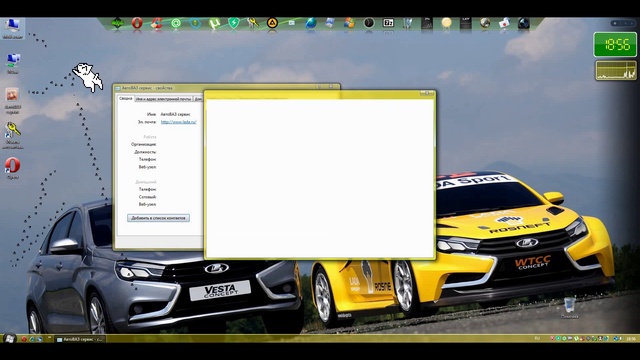The image size is (640, 360).
Task: Click the АвтоВАЗ сервис taskbar button
Action: click(80, 339)
